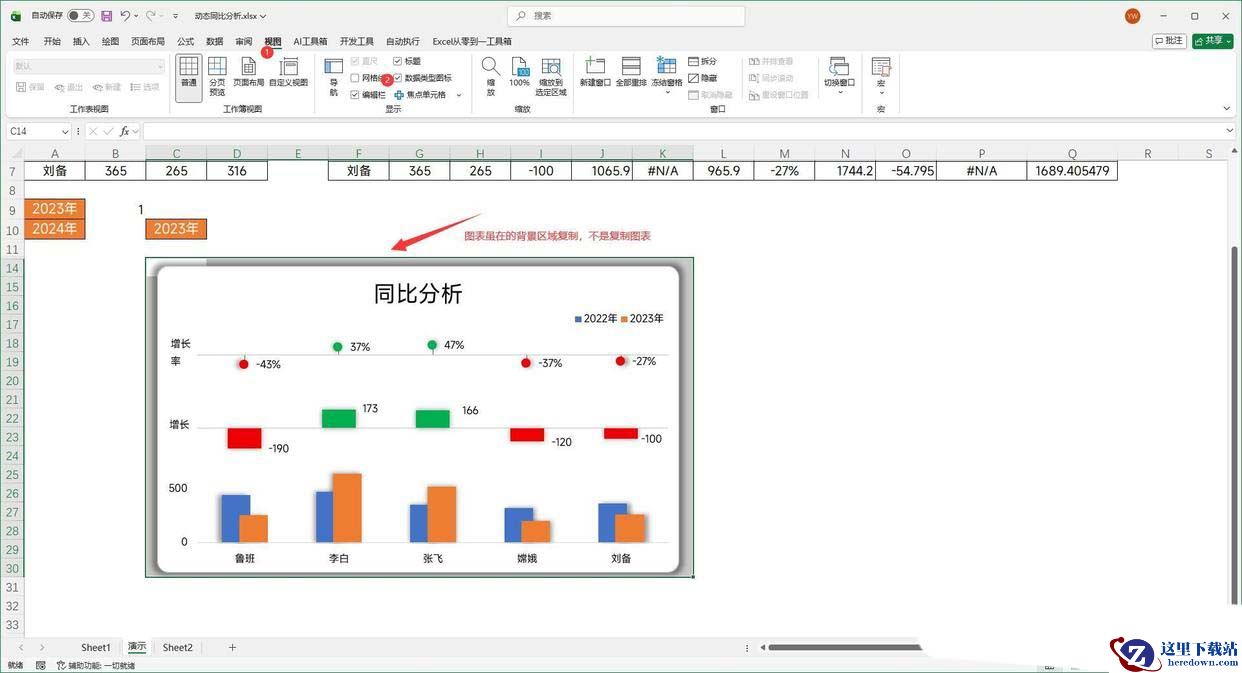Click the search (搜索) box in title bar
1242x673 pixels.
(x=626, y=16)
